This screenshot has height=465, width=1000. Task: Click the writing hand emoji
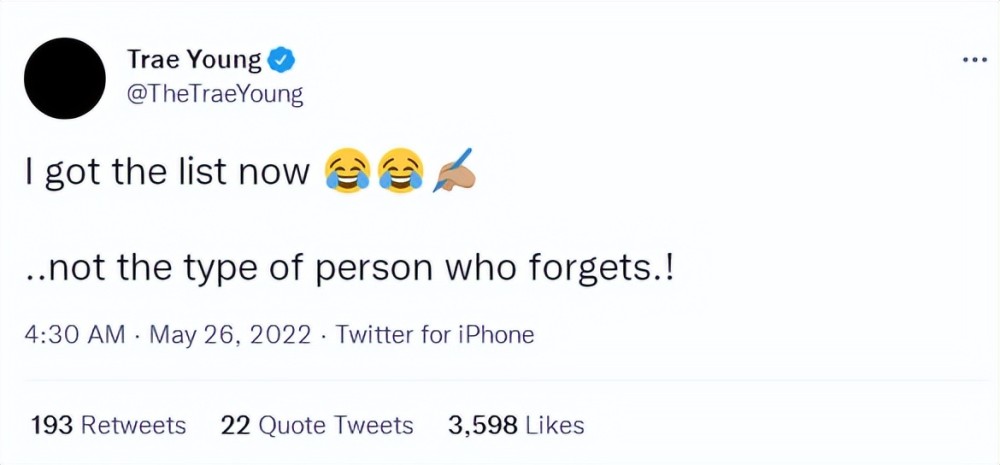click(x=453, y=170)
